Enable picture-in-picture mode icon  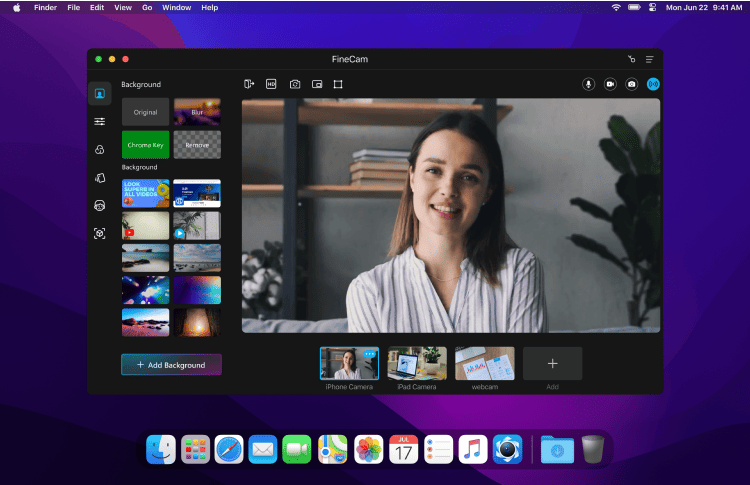coord(317,84)
